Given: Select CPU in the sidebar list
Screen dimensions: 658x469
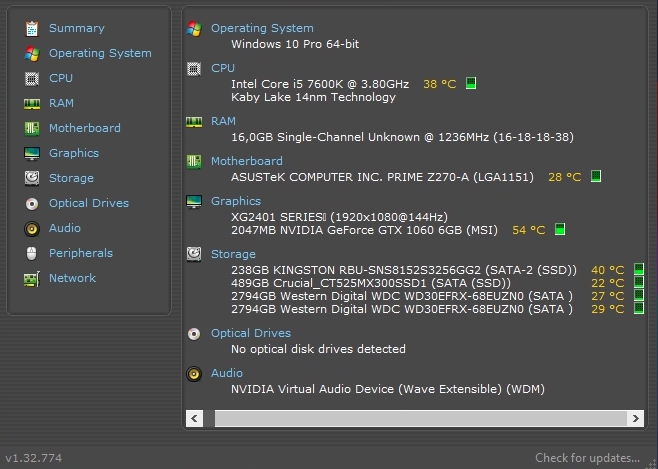Looking at the screenshot, I should [61, 78].
